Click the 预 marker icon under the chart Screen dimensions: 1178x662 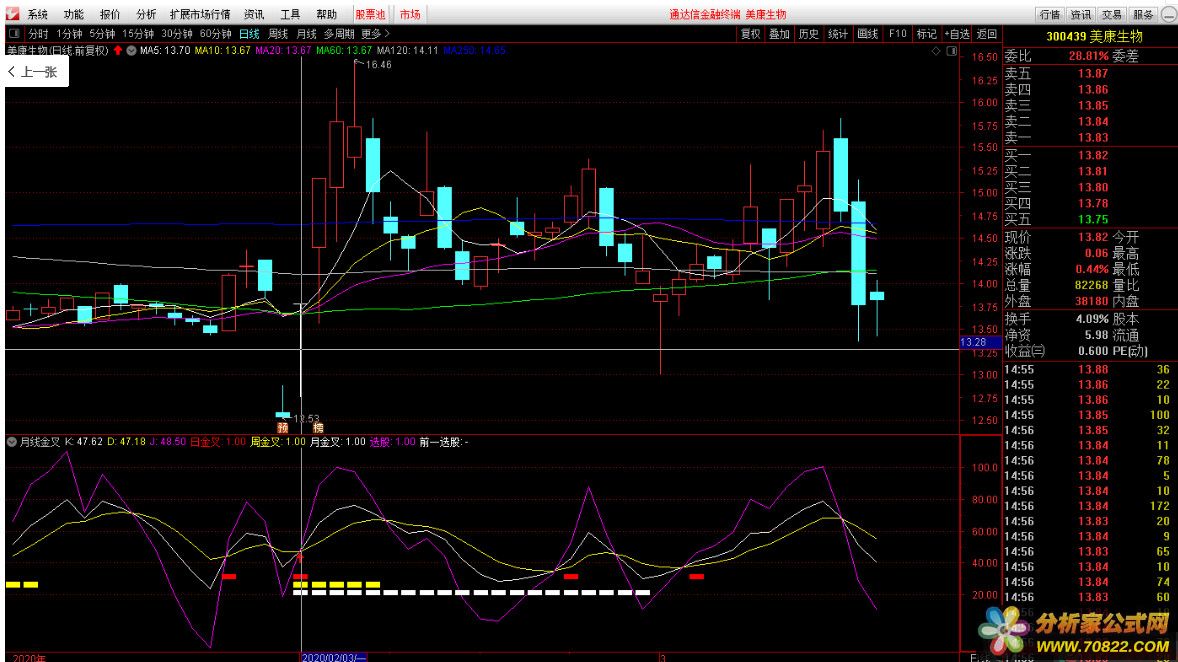[x=283, y=426]
